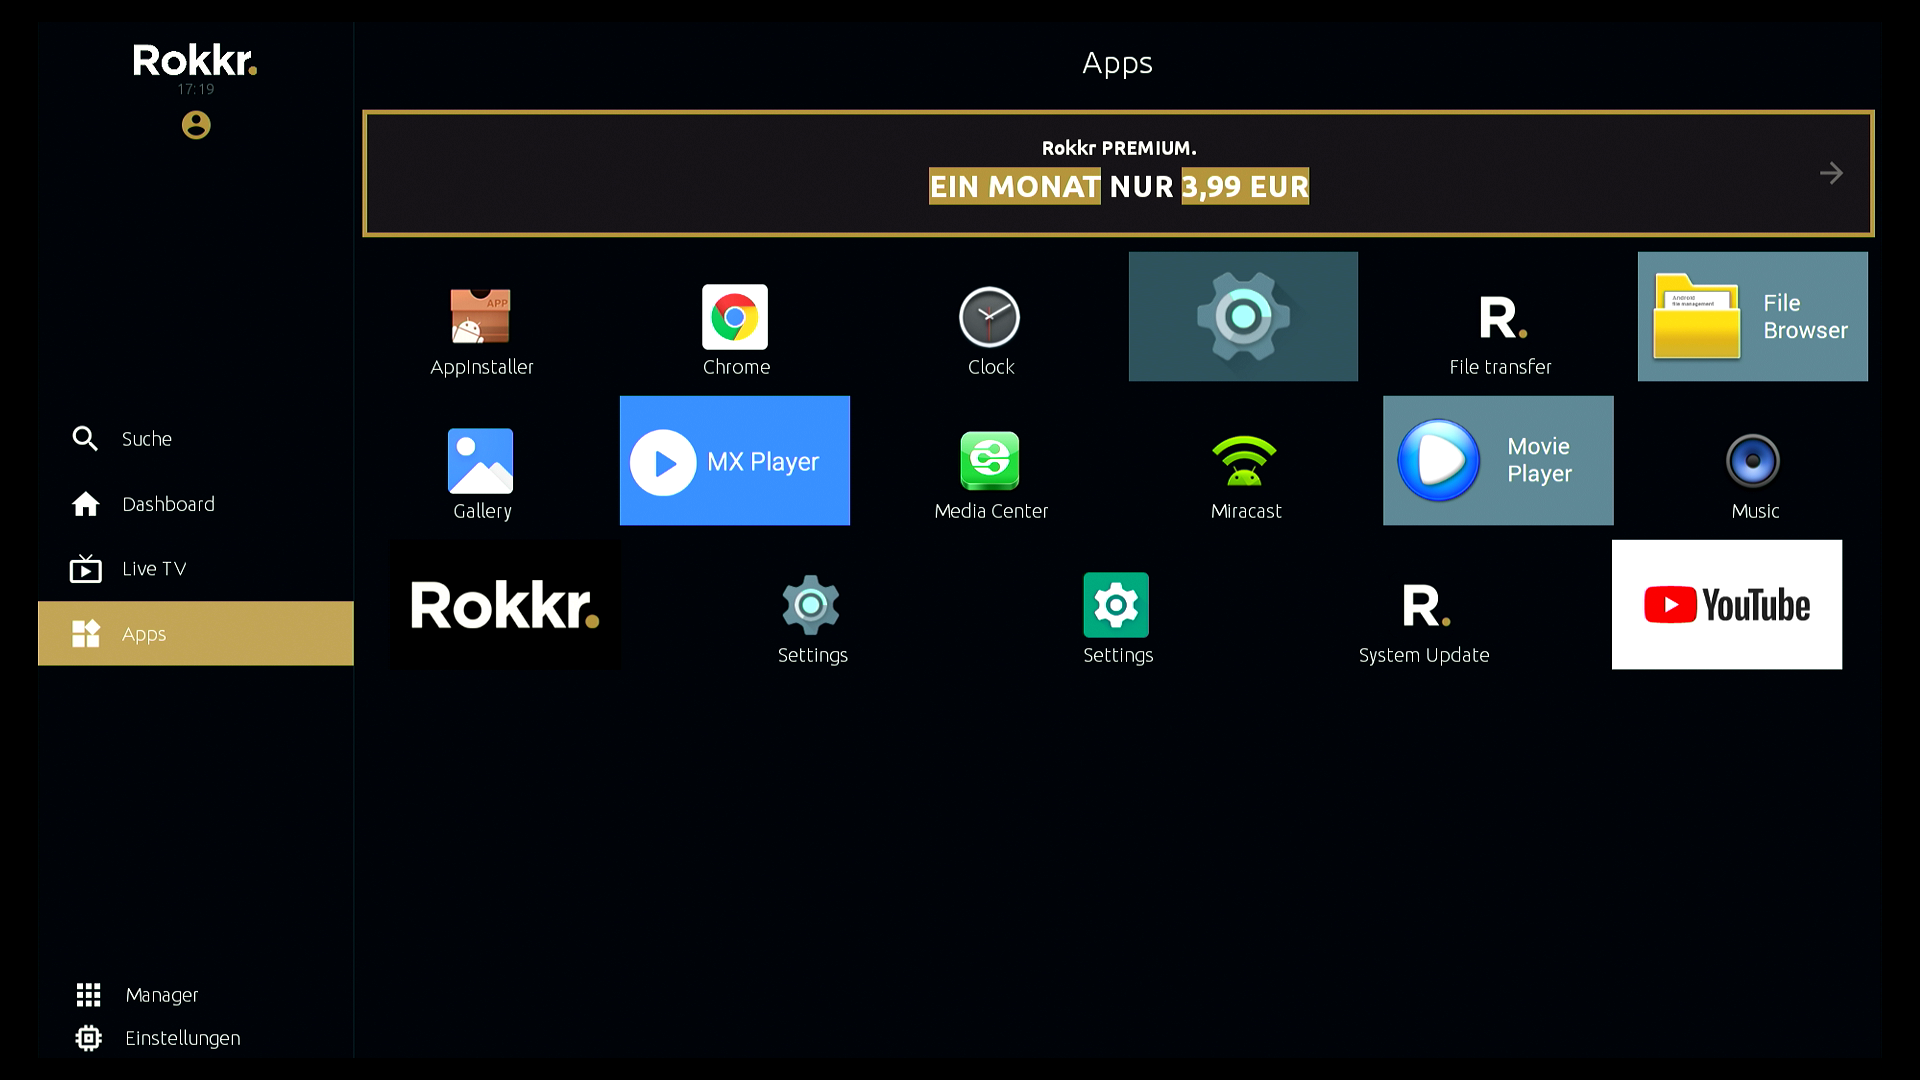
Task: Open the unlabeled gear tile in the top row
Action: 1243,316
